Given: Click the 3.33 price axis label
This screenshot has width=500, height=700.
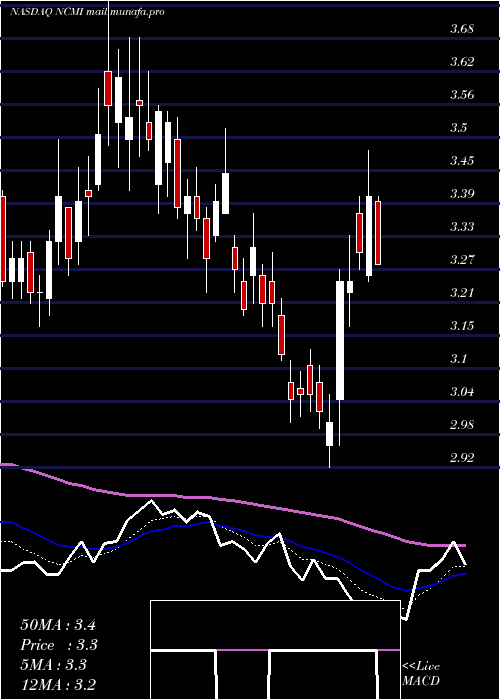Looking at the screenshot, I should (461, 227).
